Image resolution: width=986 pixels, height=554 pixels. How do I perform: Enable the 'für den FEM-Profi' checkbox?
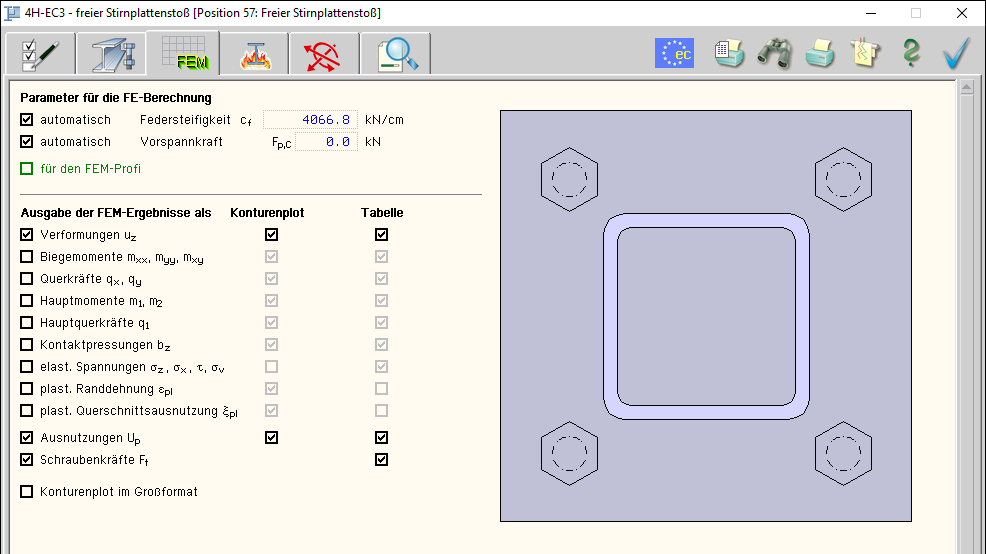pyautogui.click(x=27, y=169)
